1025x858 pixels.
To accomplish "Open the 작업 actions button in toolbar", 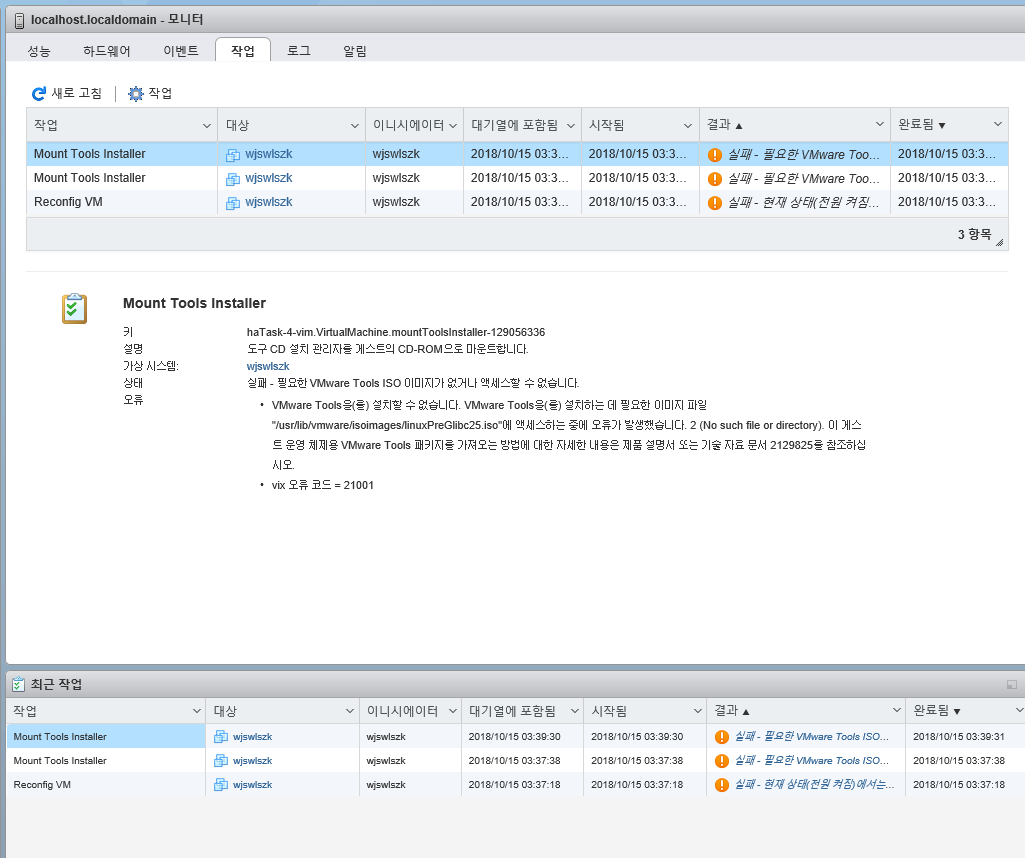I will [x=150, y=93].
